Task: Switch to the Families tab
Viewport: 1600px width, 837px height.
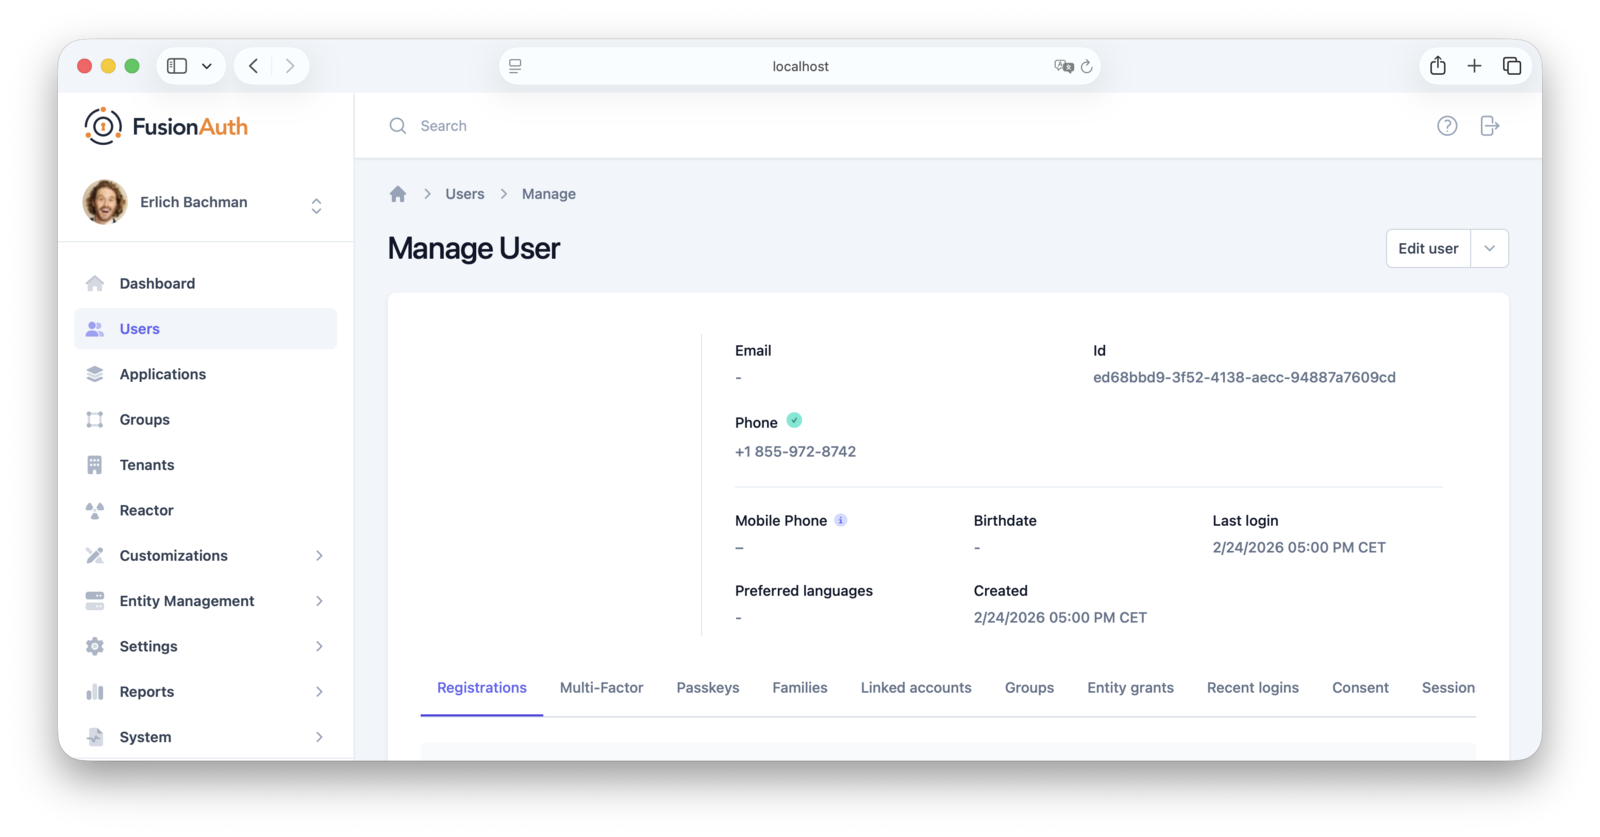Action: (800, 688)
